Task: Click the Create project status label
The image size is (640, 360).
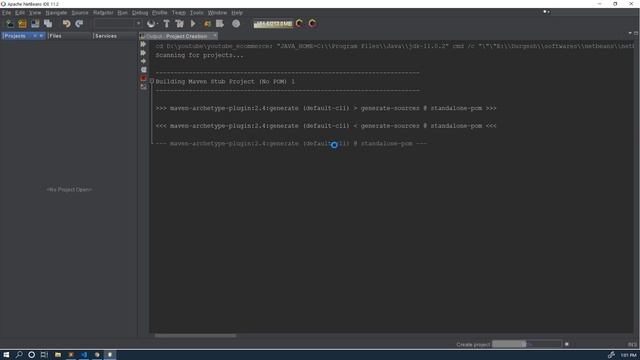Action: (x=473, y=344)
